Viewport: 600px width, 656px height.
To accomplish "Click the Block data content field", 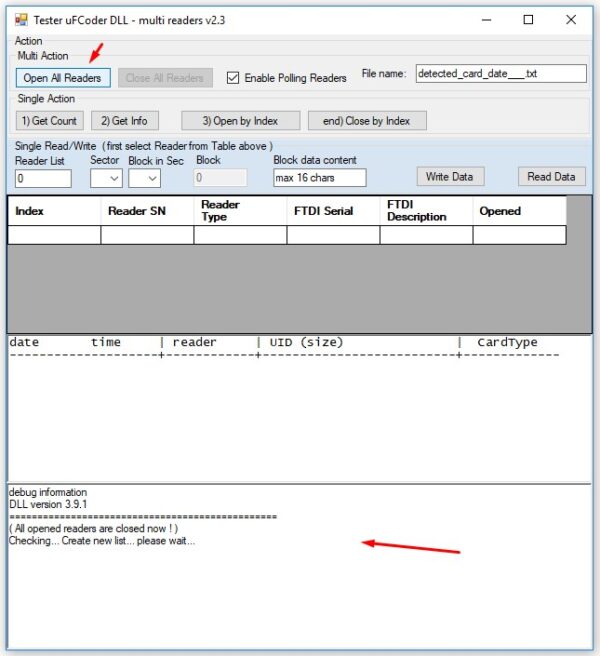I will (x=319, y=178).
